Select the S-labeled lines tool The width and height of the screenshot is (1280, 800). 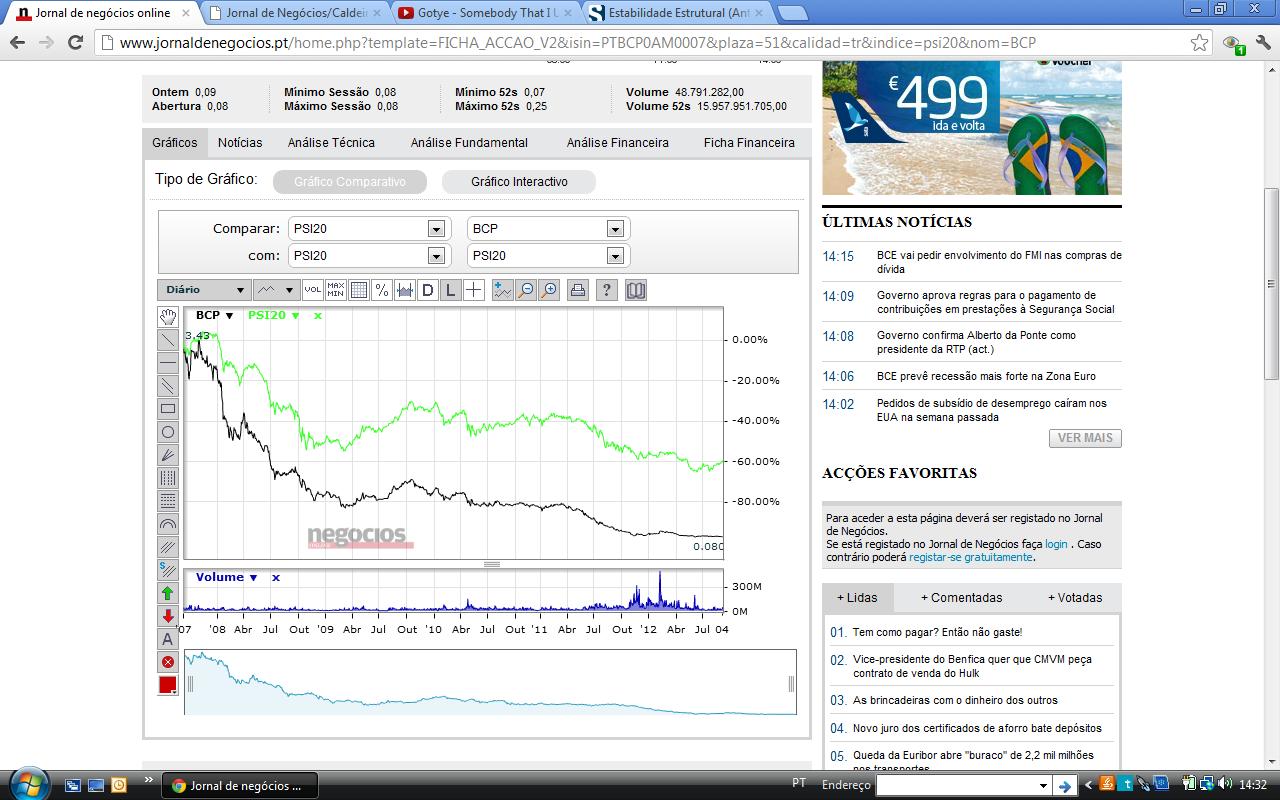point(168,570)
